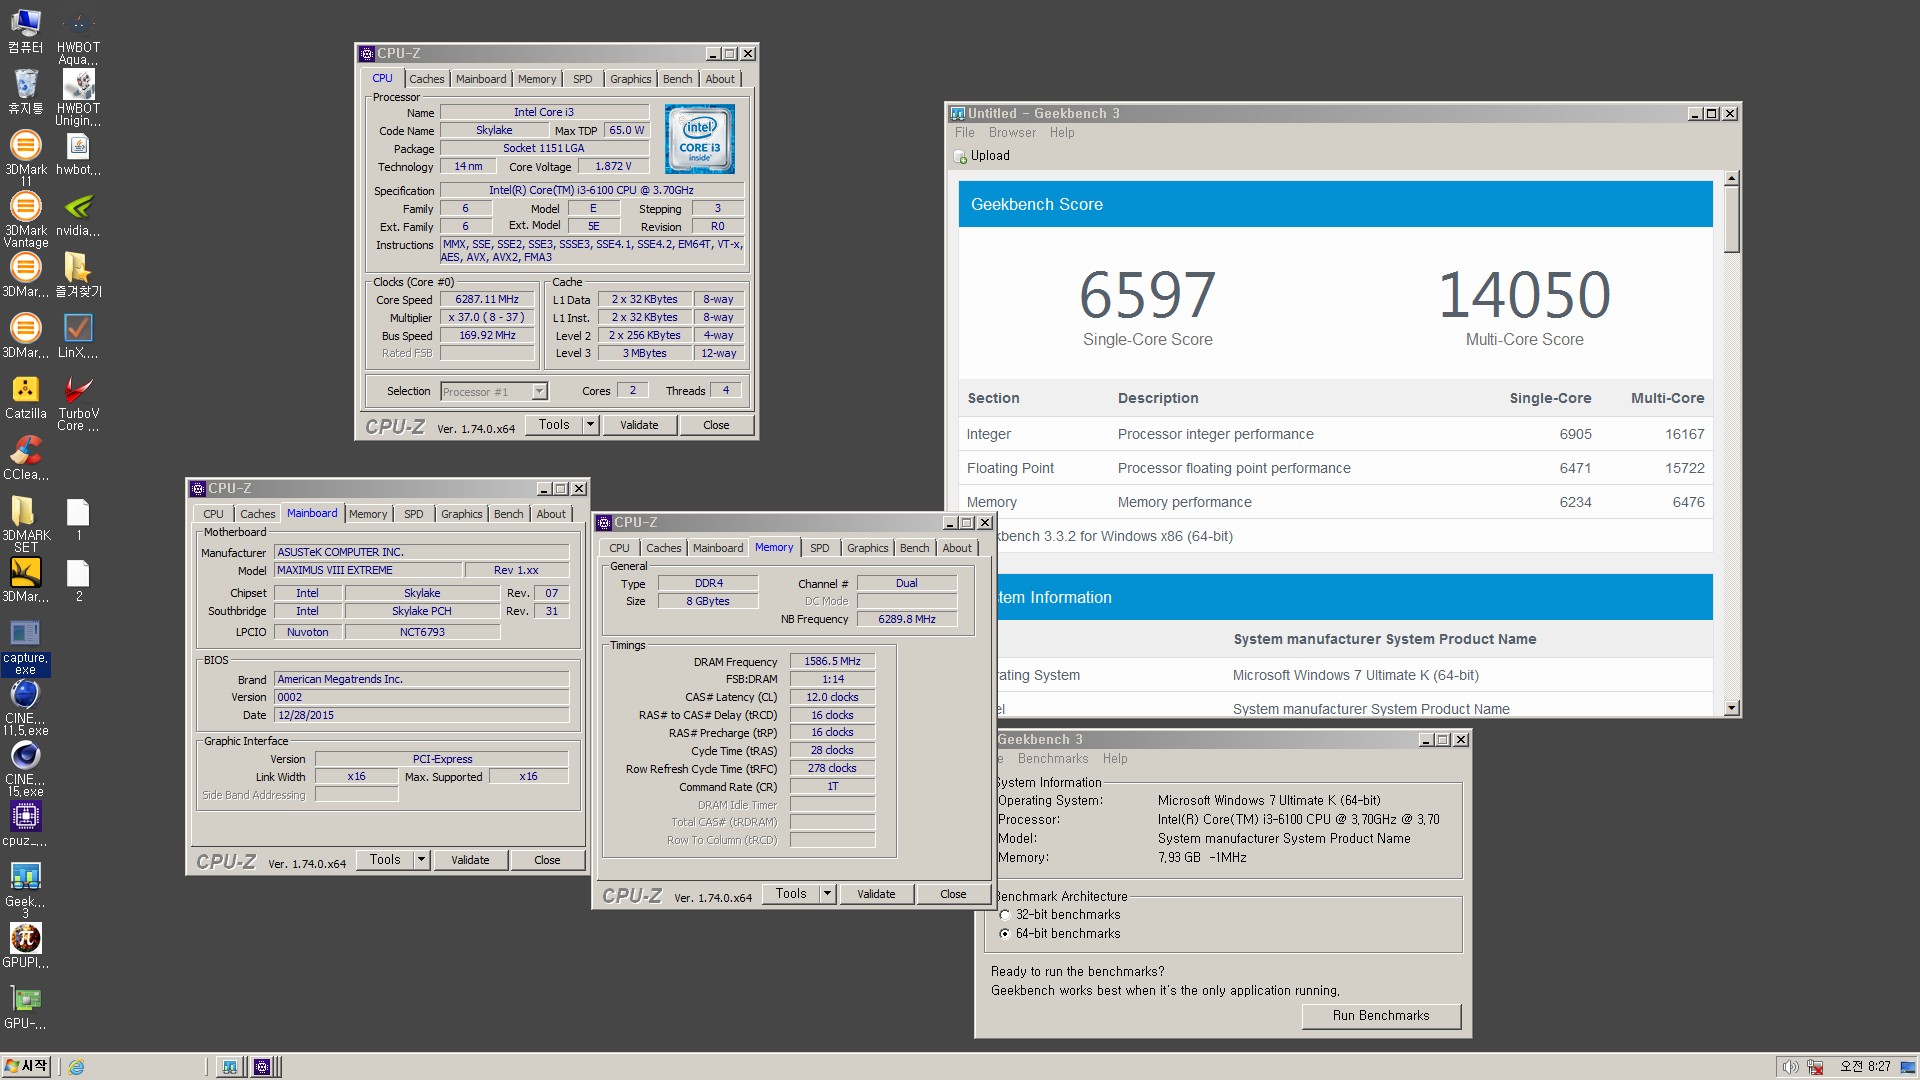
Task: Click the Internet Explorer taskbar icon
Action: [76, 1067]
